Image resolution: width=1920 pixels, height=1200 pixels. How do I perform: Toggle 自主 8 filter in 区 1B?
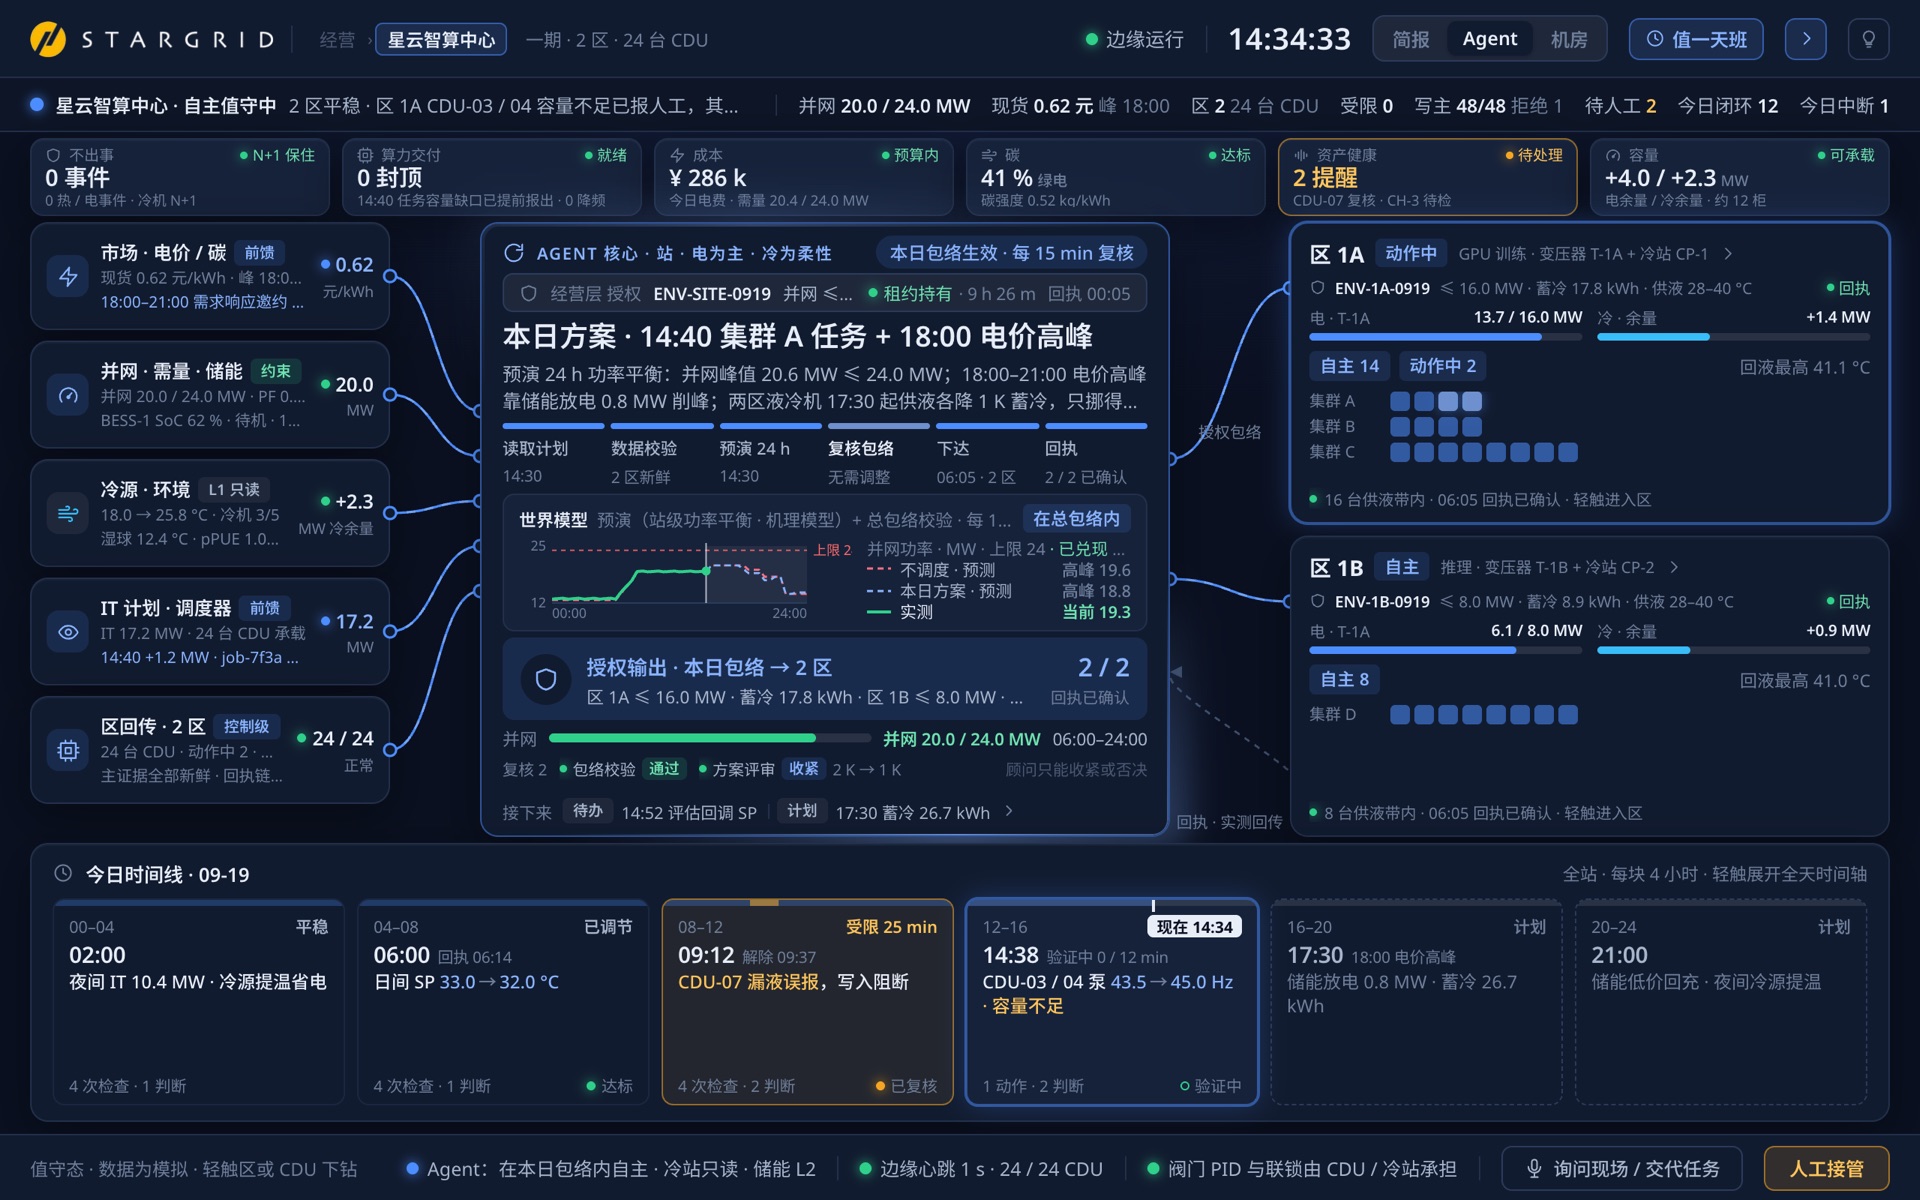coord(1344,679)
